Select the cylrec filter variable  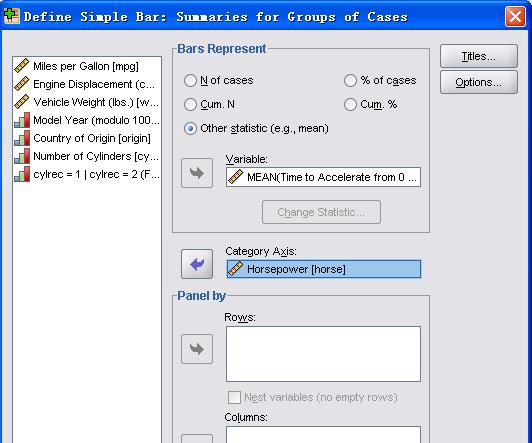(x=86, y=174)
